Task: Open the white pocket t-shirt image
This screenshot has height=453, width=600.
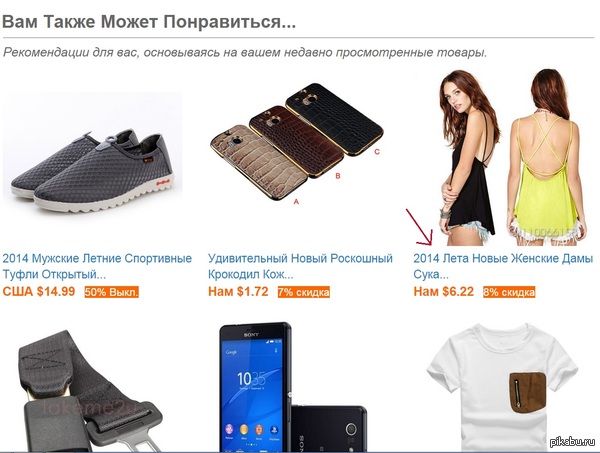Action: pos(502,387)
